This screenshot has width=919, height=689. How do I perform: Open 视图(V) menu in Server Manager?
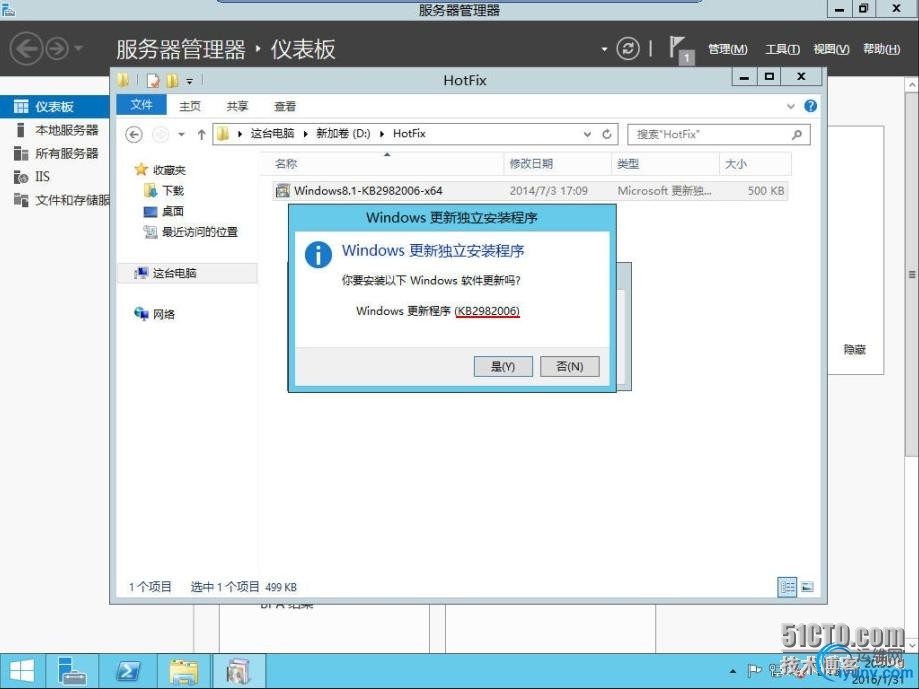831,49
